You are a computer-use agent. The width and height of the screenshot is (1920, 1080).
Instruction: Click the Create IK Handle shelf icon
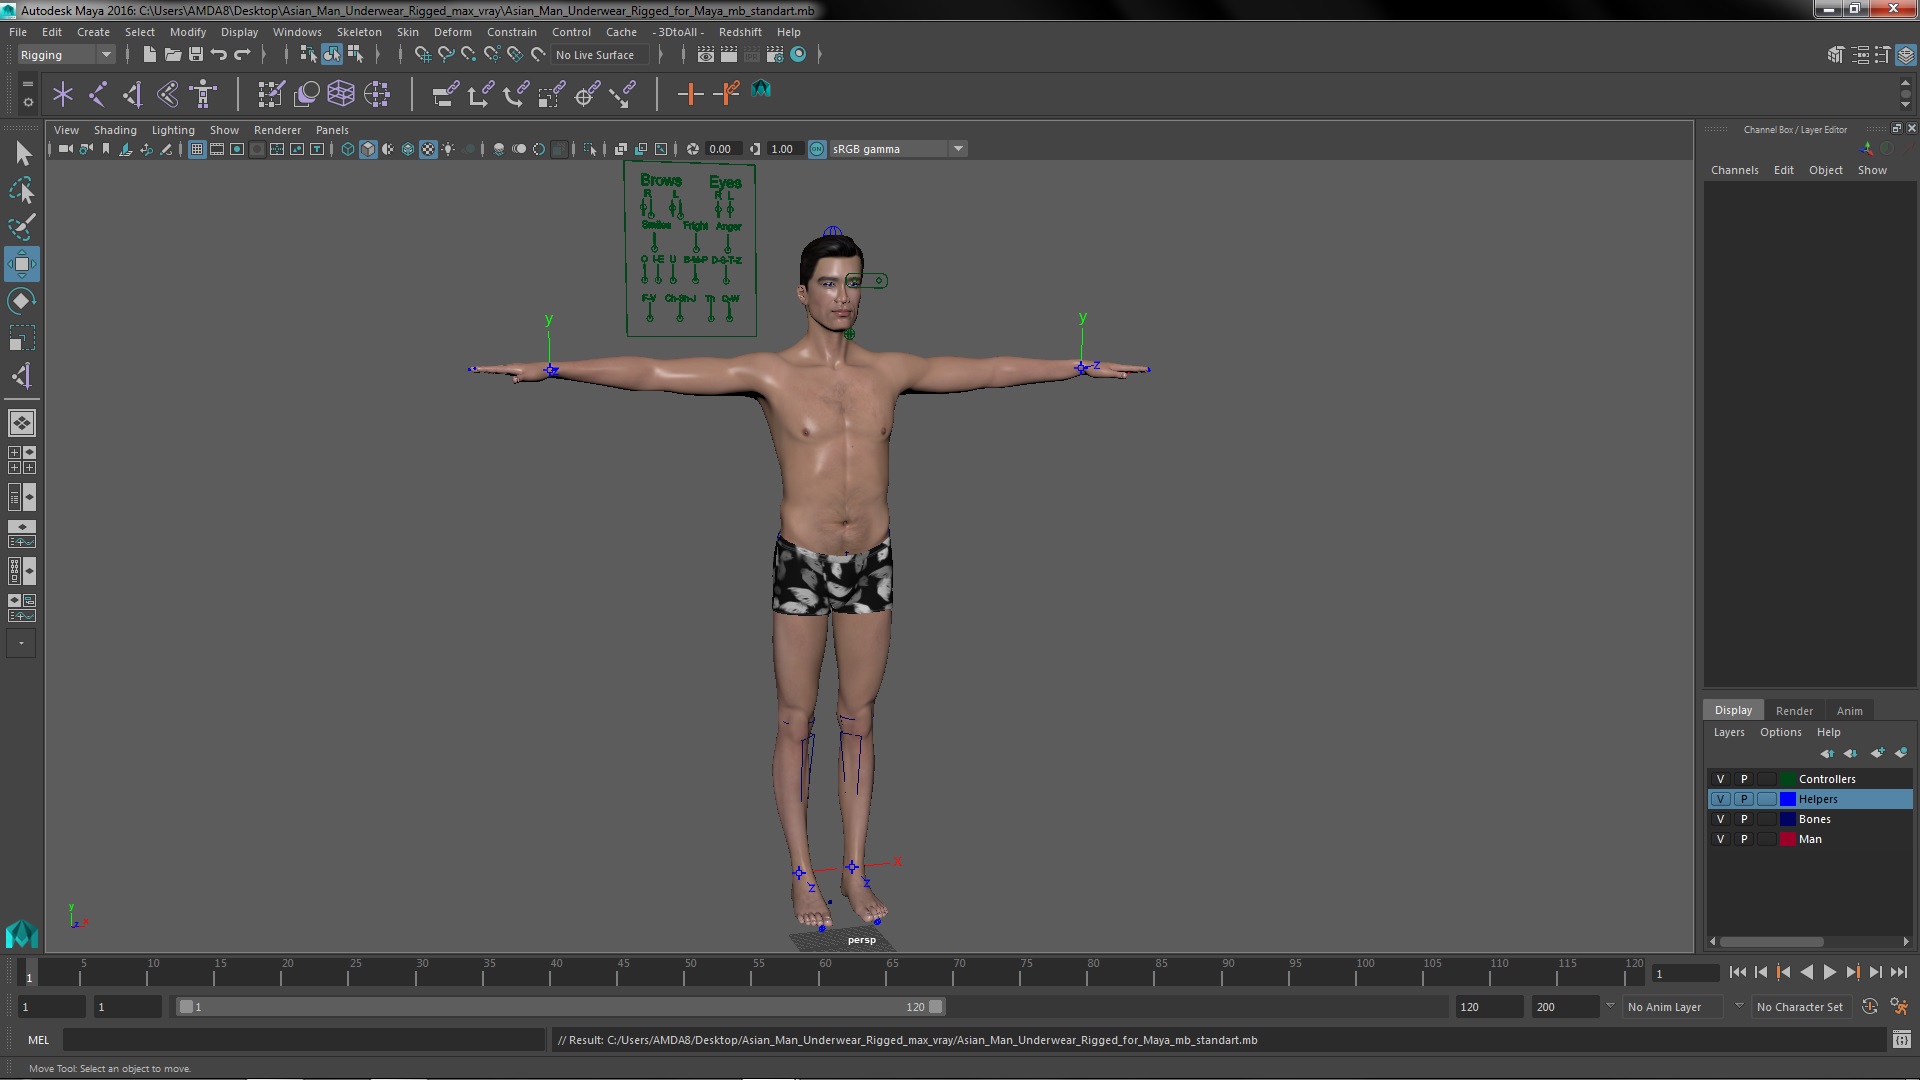coord(132,94)
